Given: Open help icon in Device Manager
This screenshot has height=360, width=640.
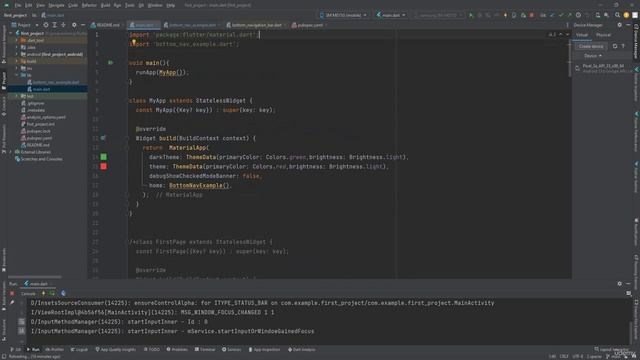Looking at the screenshot, I should pos(623,46).
